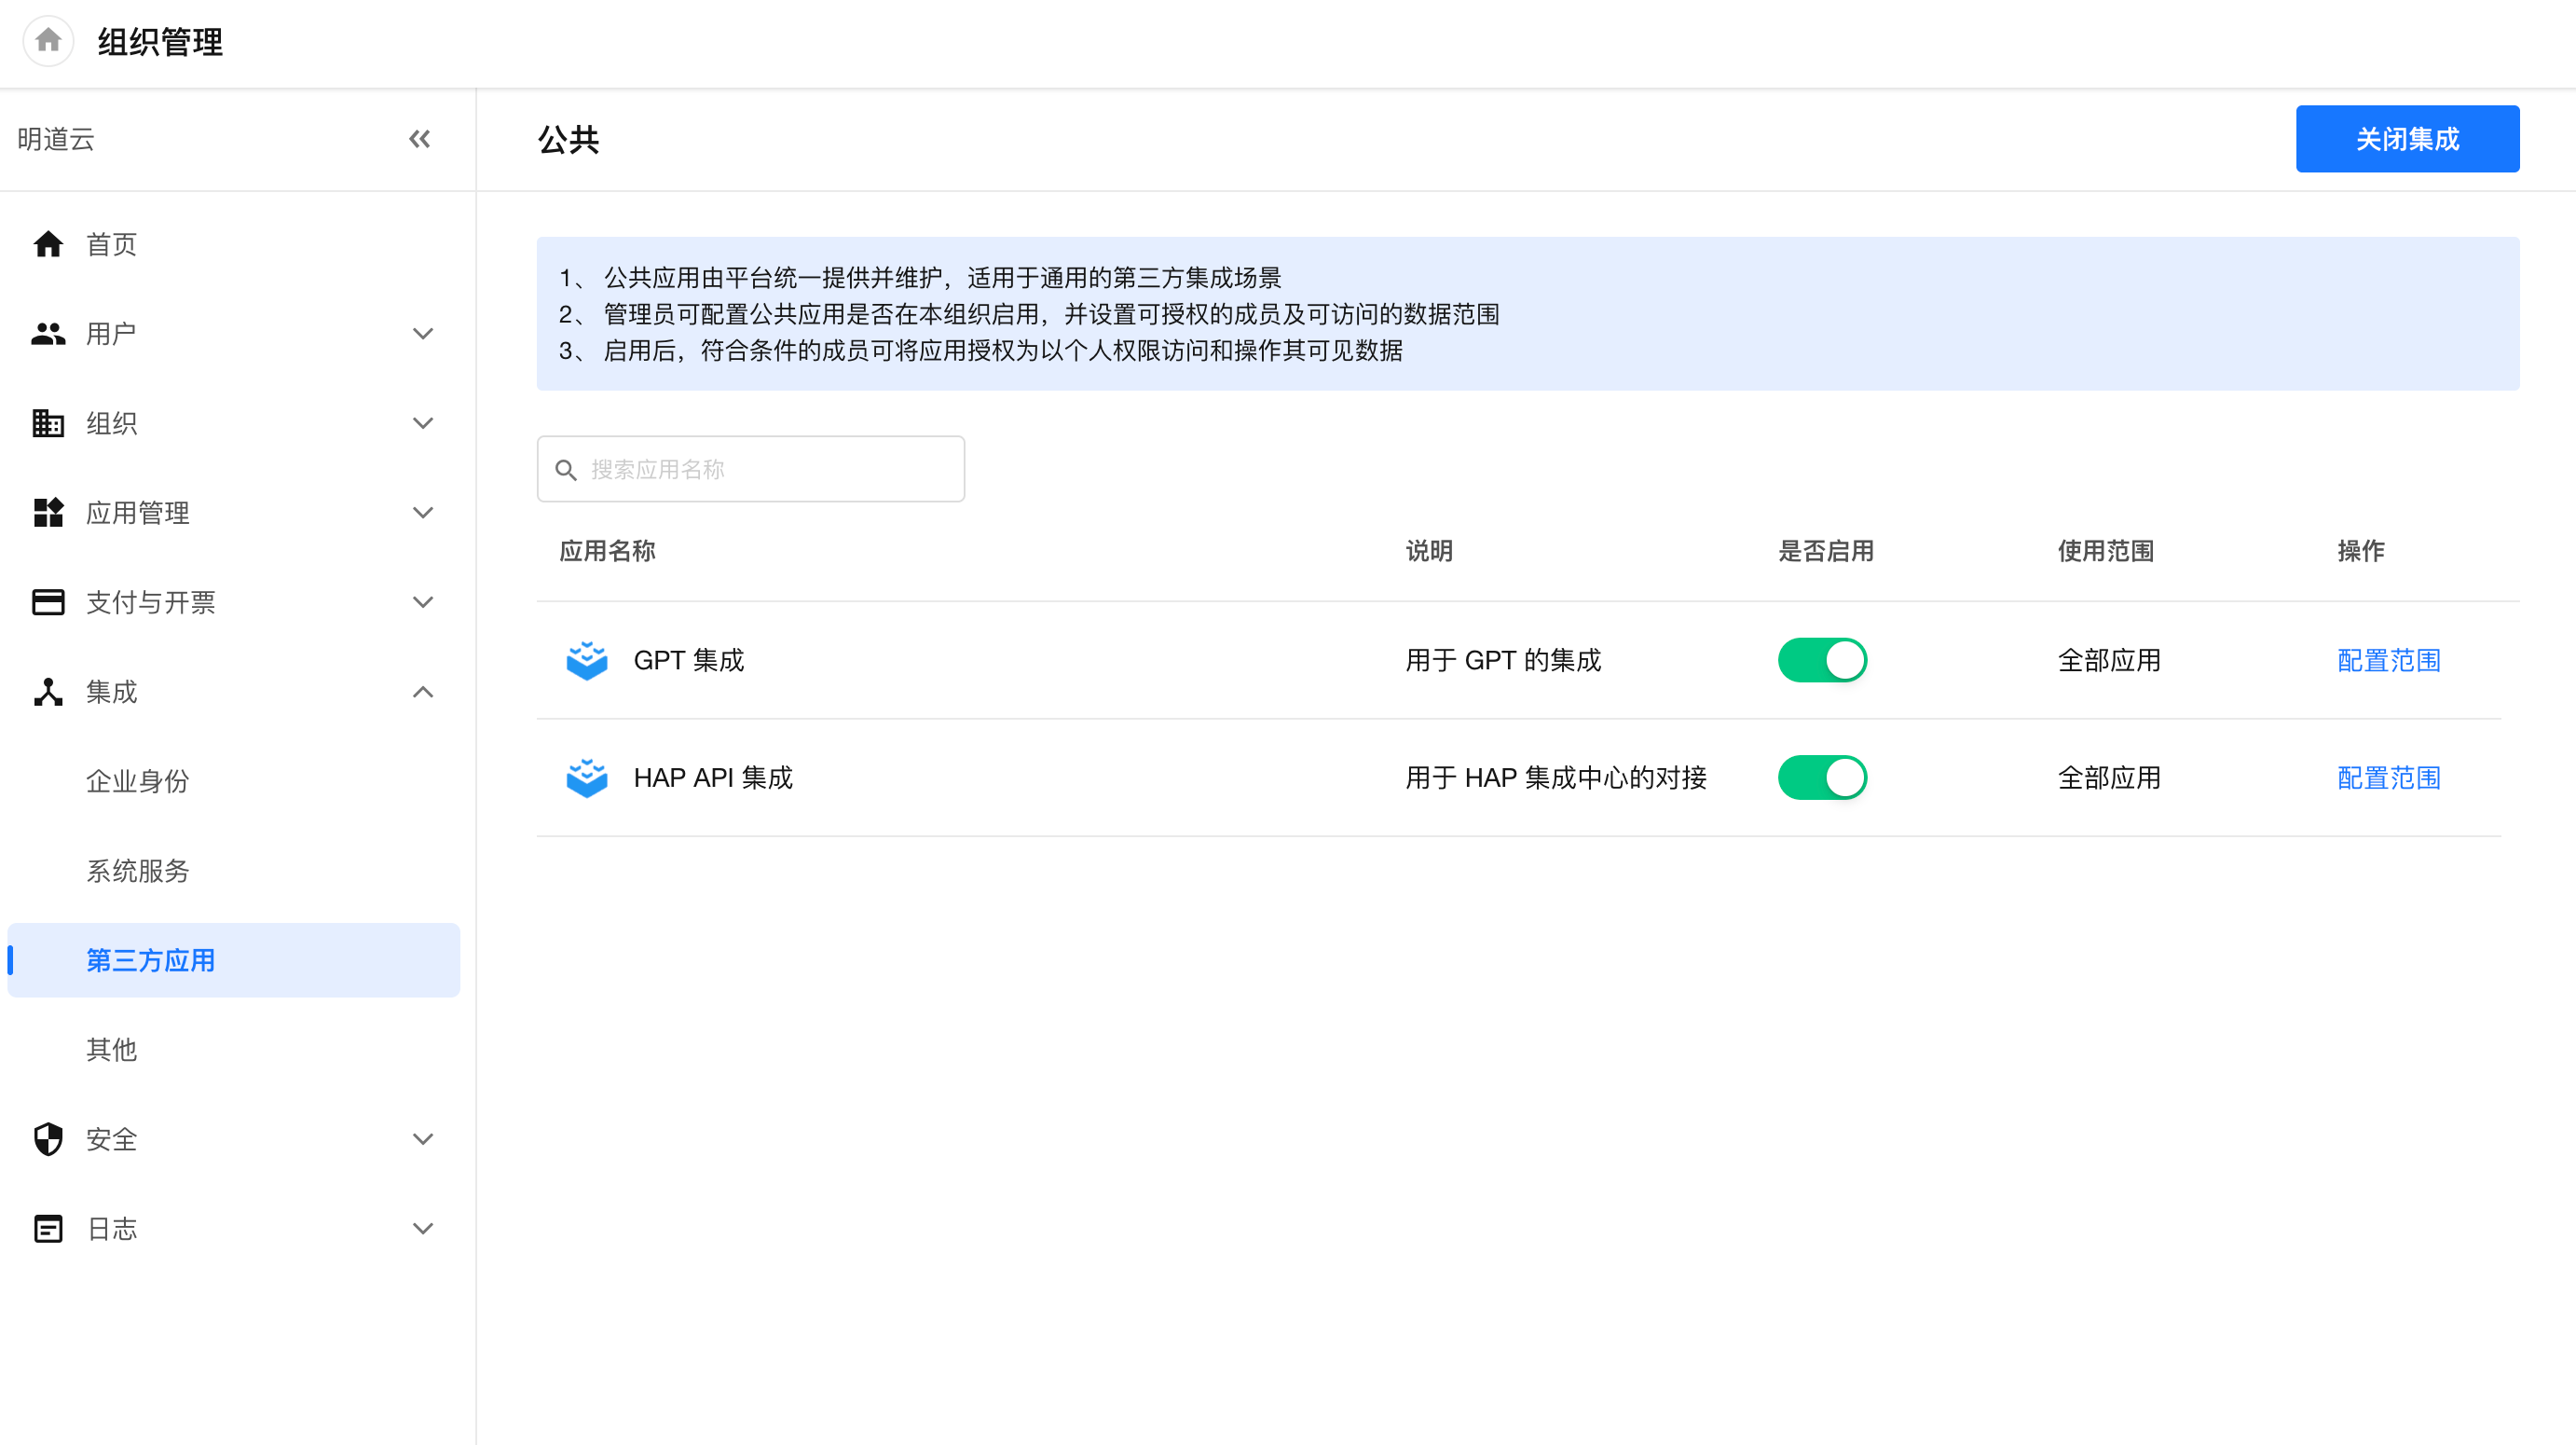Click the GPT 集成 app icon
The width and height of the screenshot is (2576, 1445).
pyautogui.click(x=587, y=660)
